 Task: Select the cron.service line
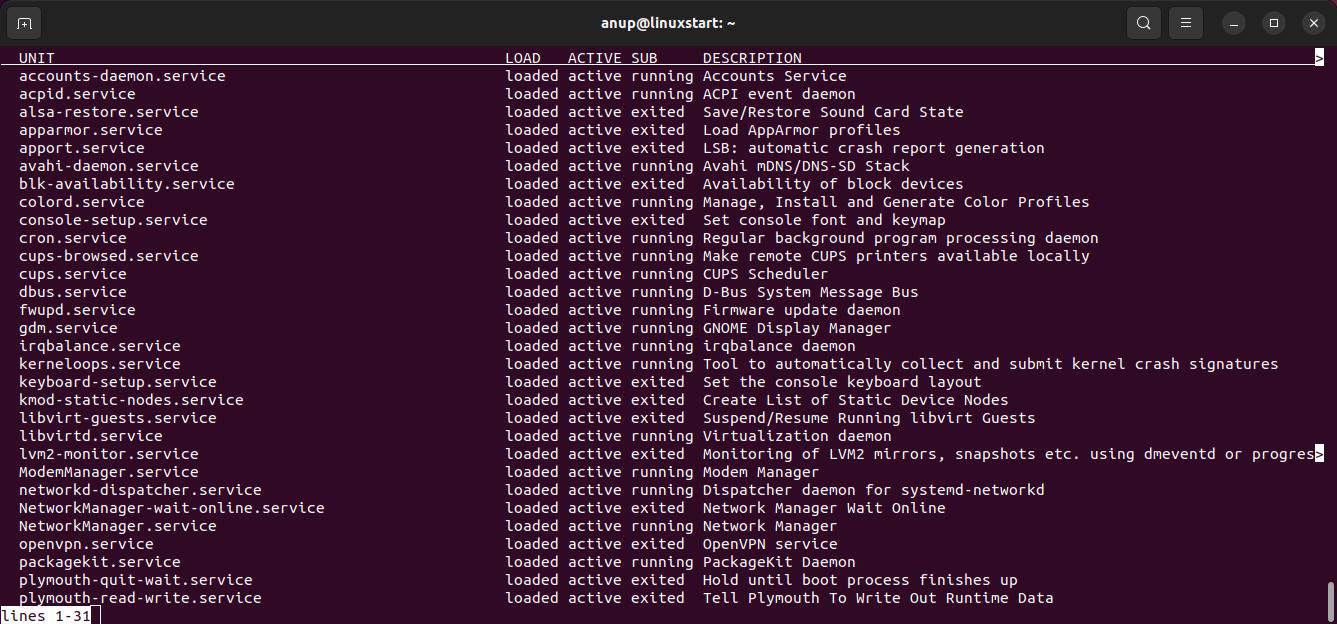pyautogui.click(x=72, y=238)
